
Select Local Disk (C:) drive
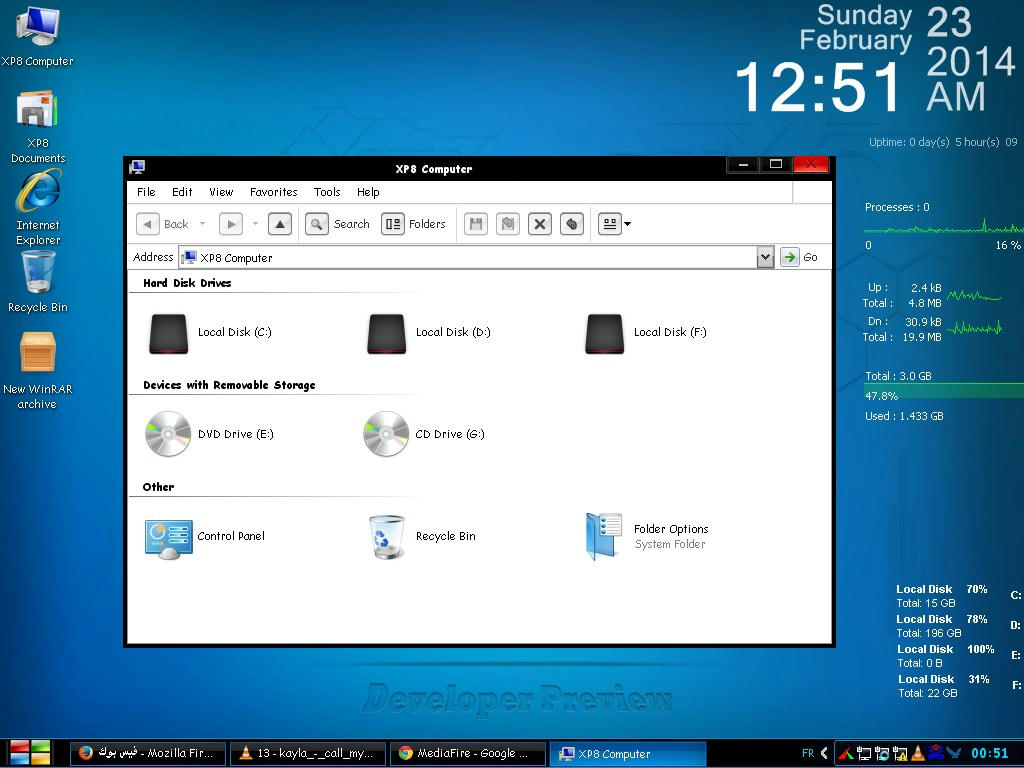(210, 333)
